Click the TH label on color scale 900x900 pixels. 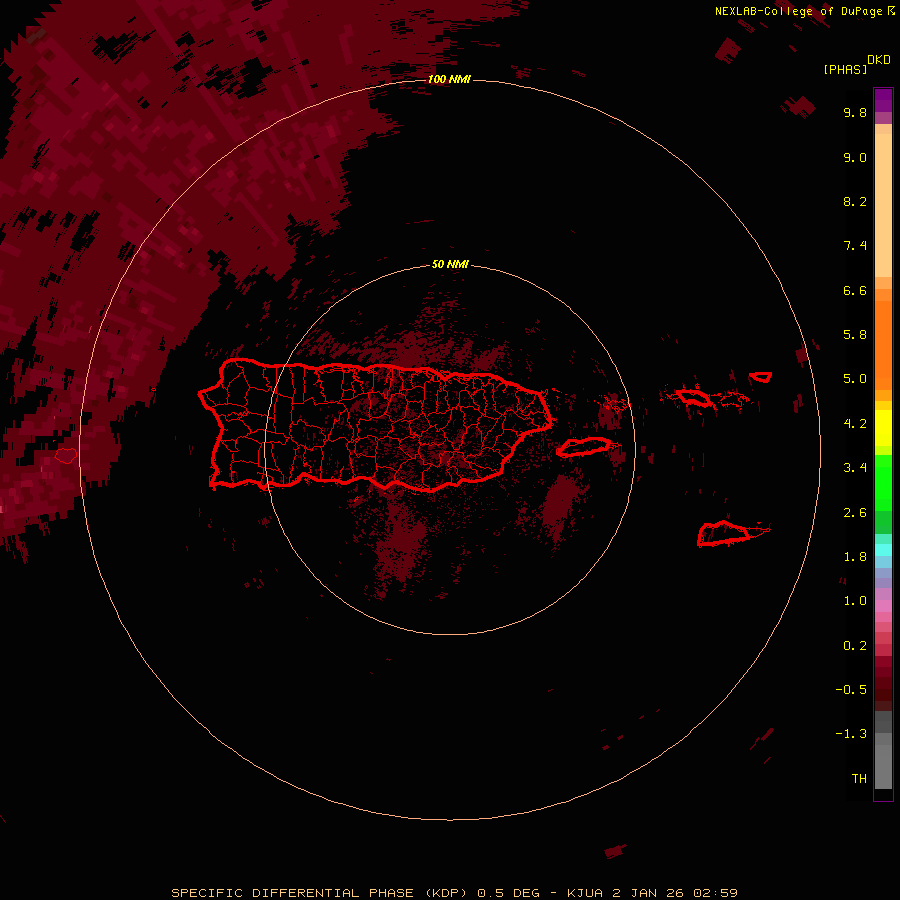(859, 779)
